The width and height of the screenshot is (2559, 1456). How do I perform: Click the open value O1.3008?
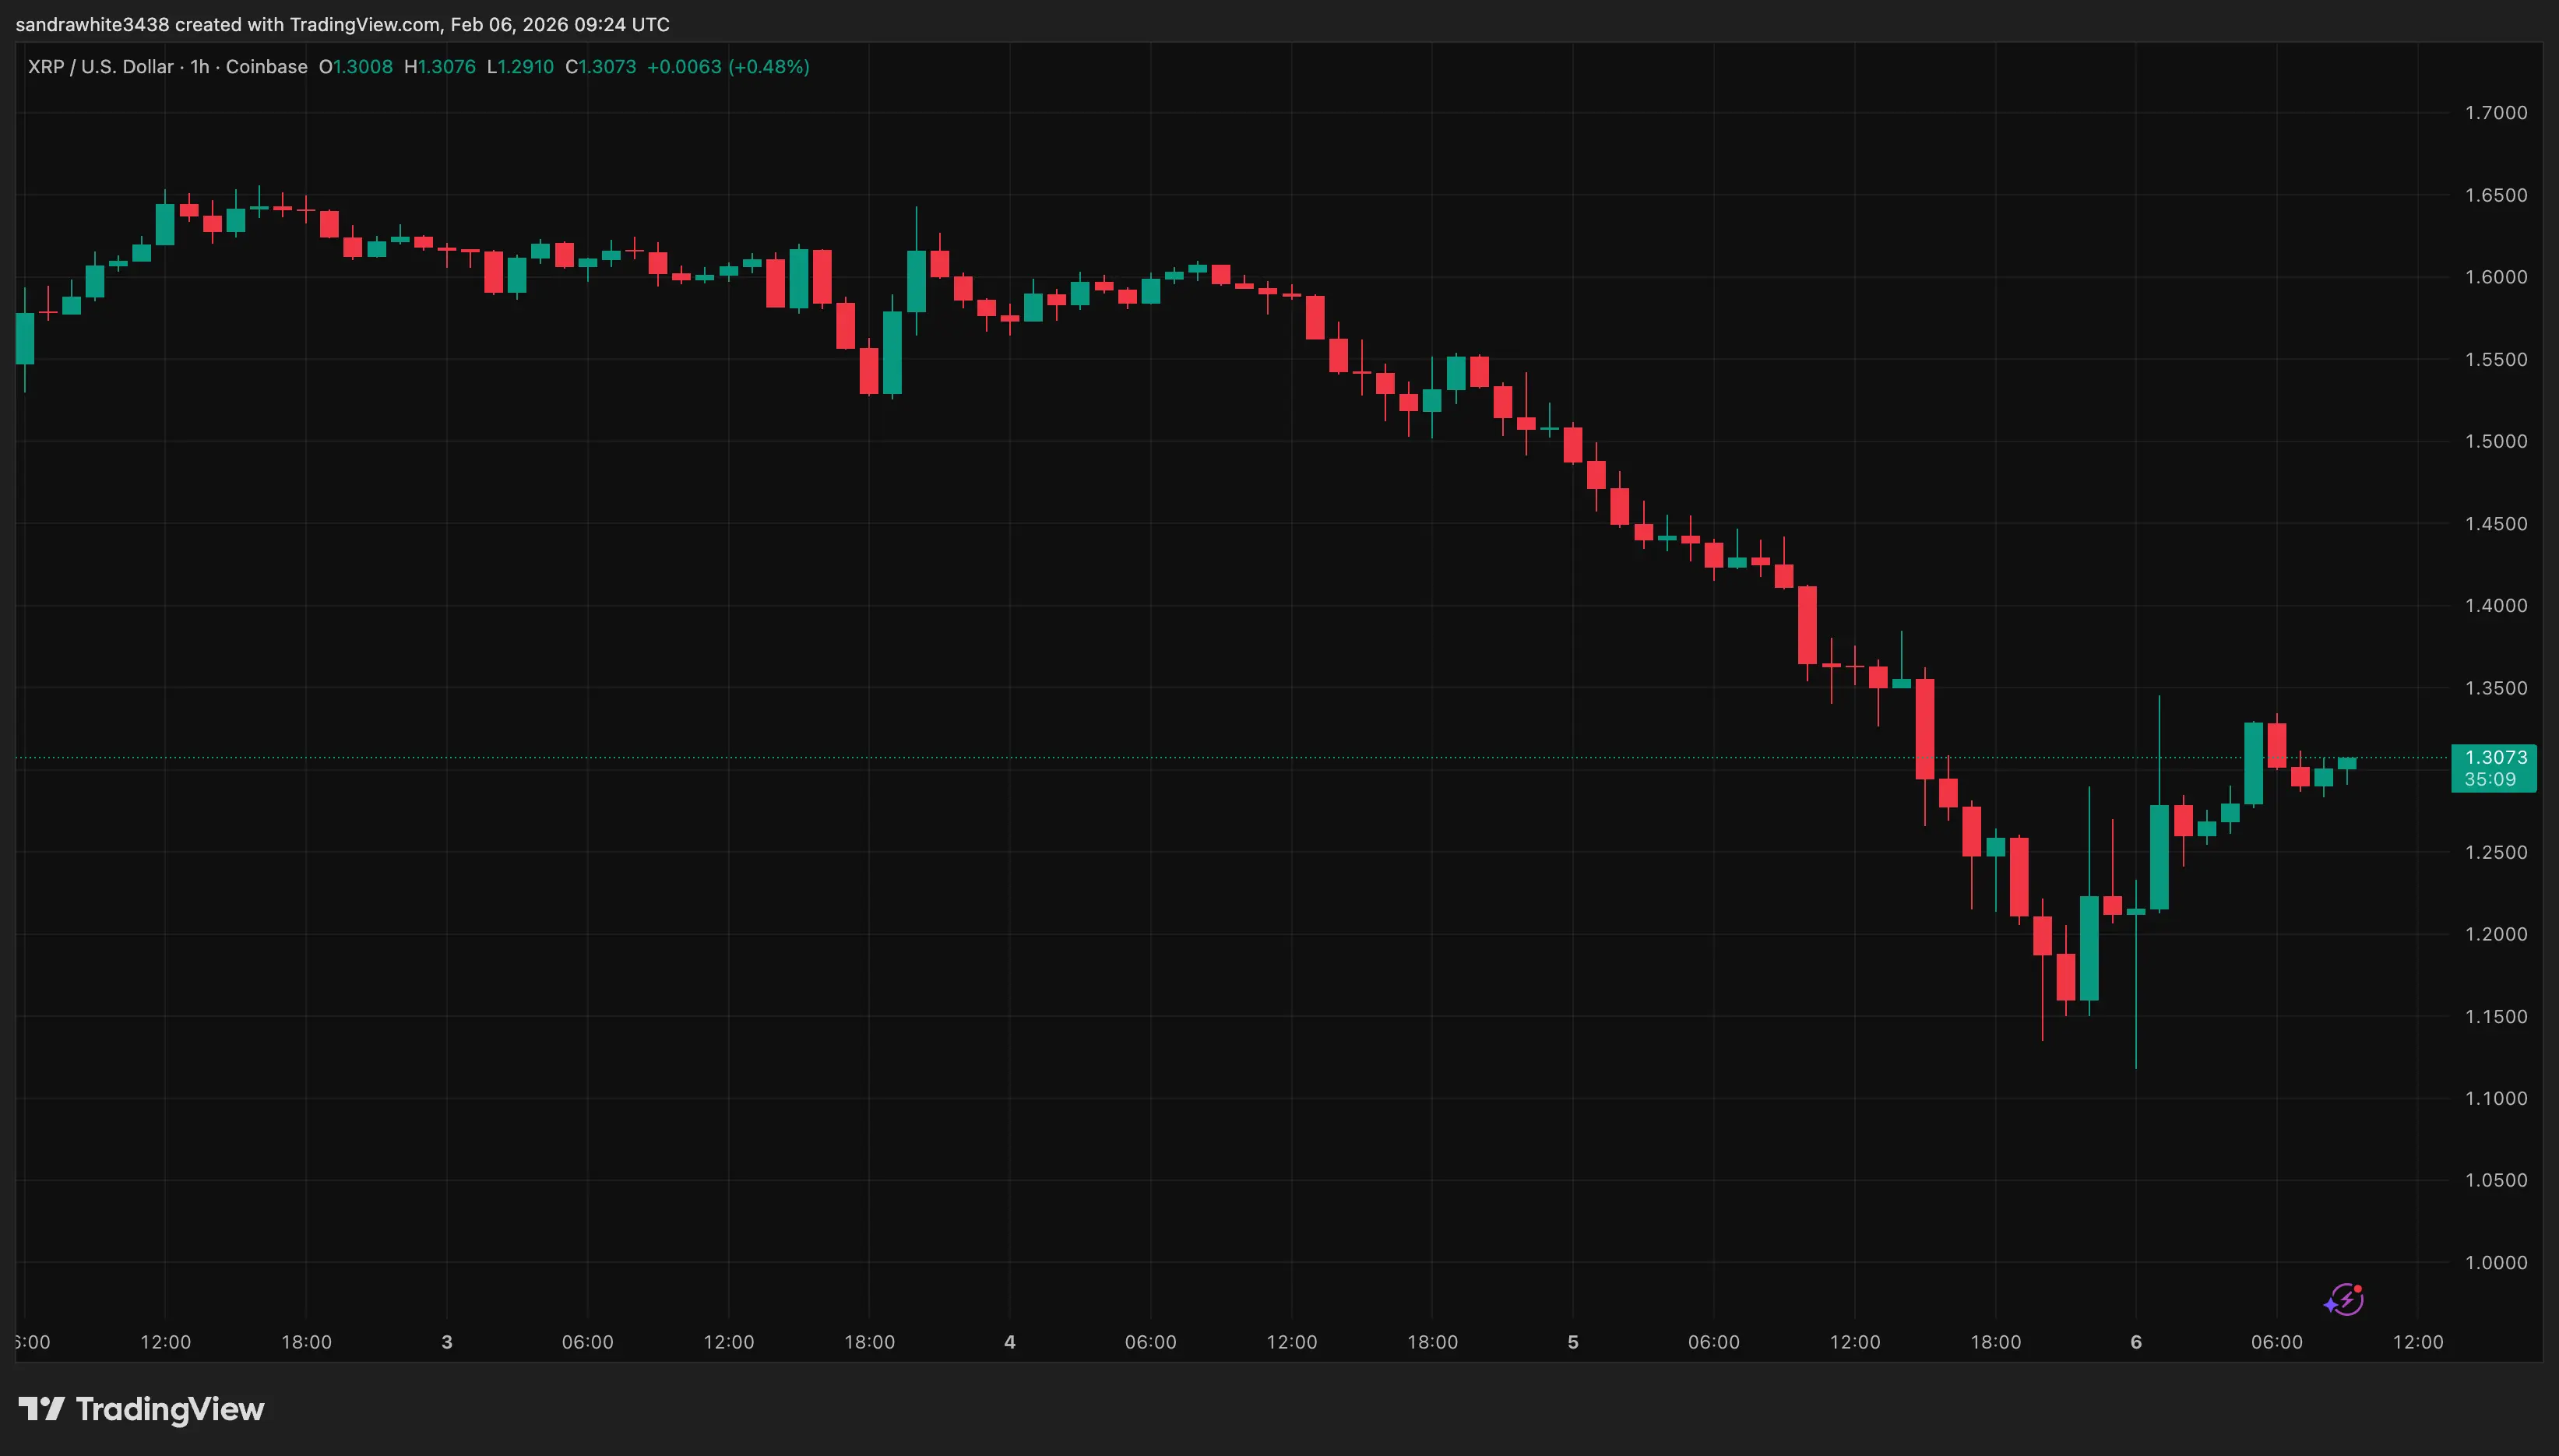[356, 67]
